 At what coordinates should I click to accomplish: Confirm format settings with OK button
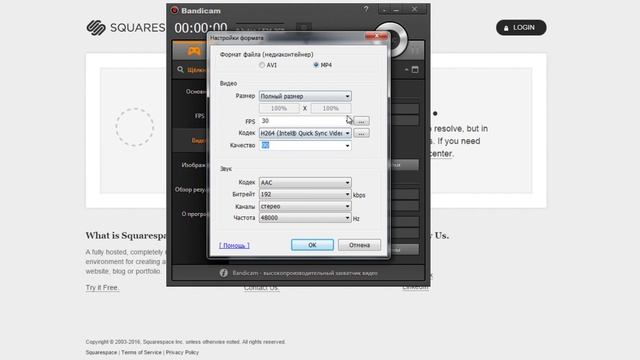pos(312,245)
